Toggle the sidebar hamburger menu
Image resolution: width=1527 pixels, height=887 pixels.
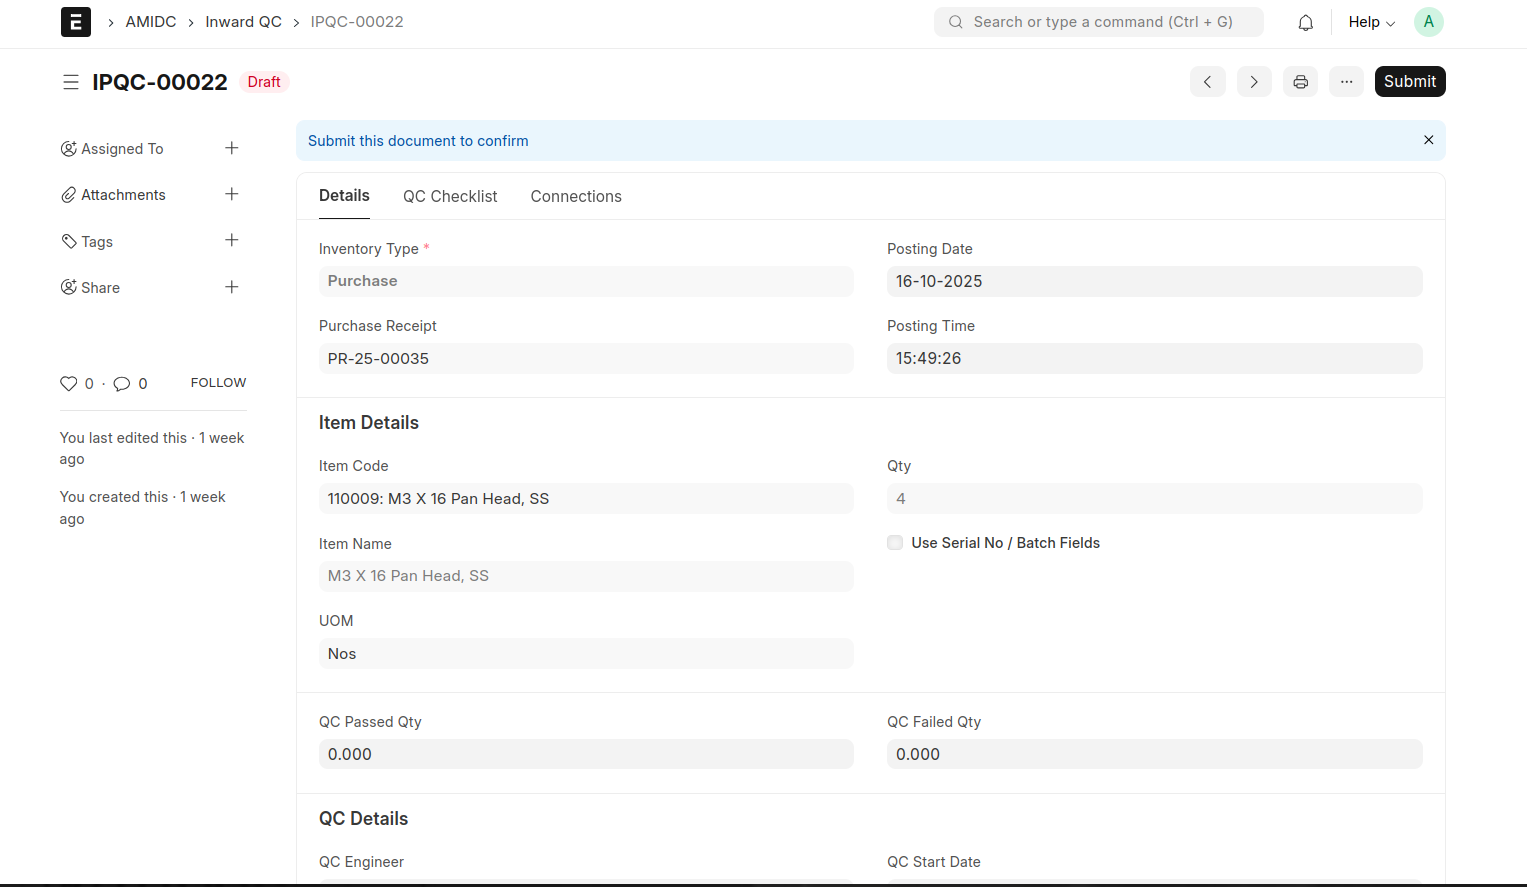(71, 82)
